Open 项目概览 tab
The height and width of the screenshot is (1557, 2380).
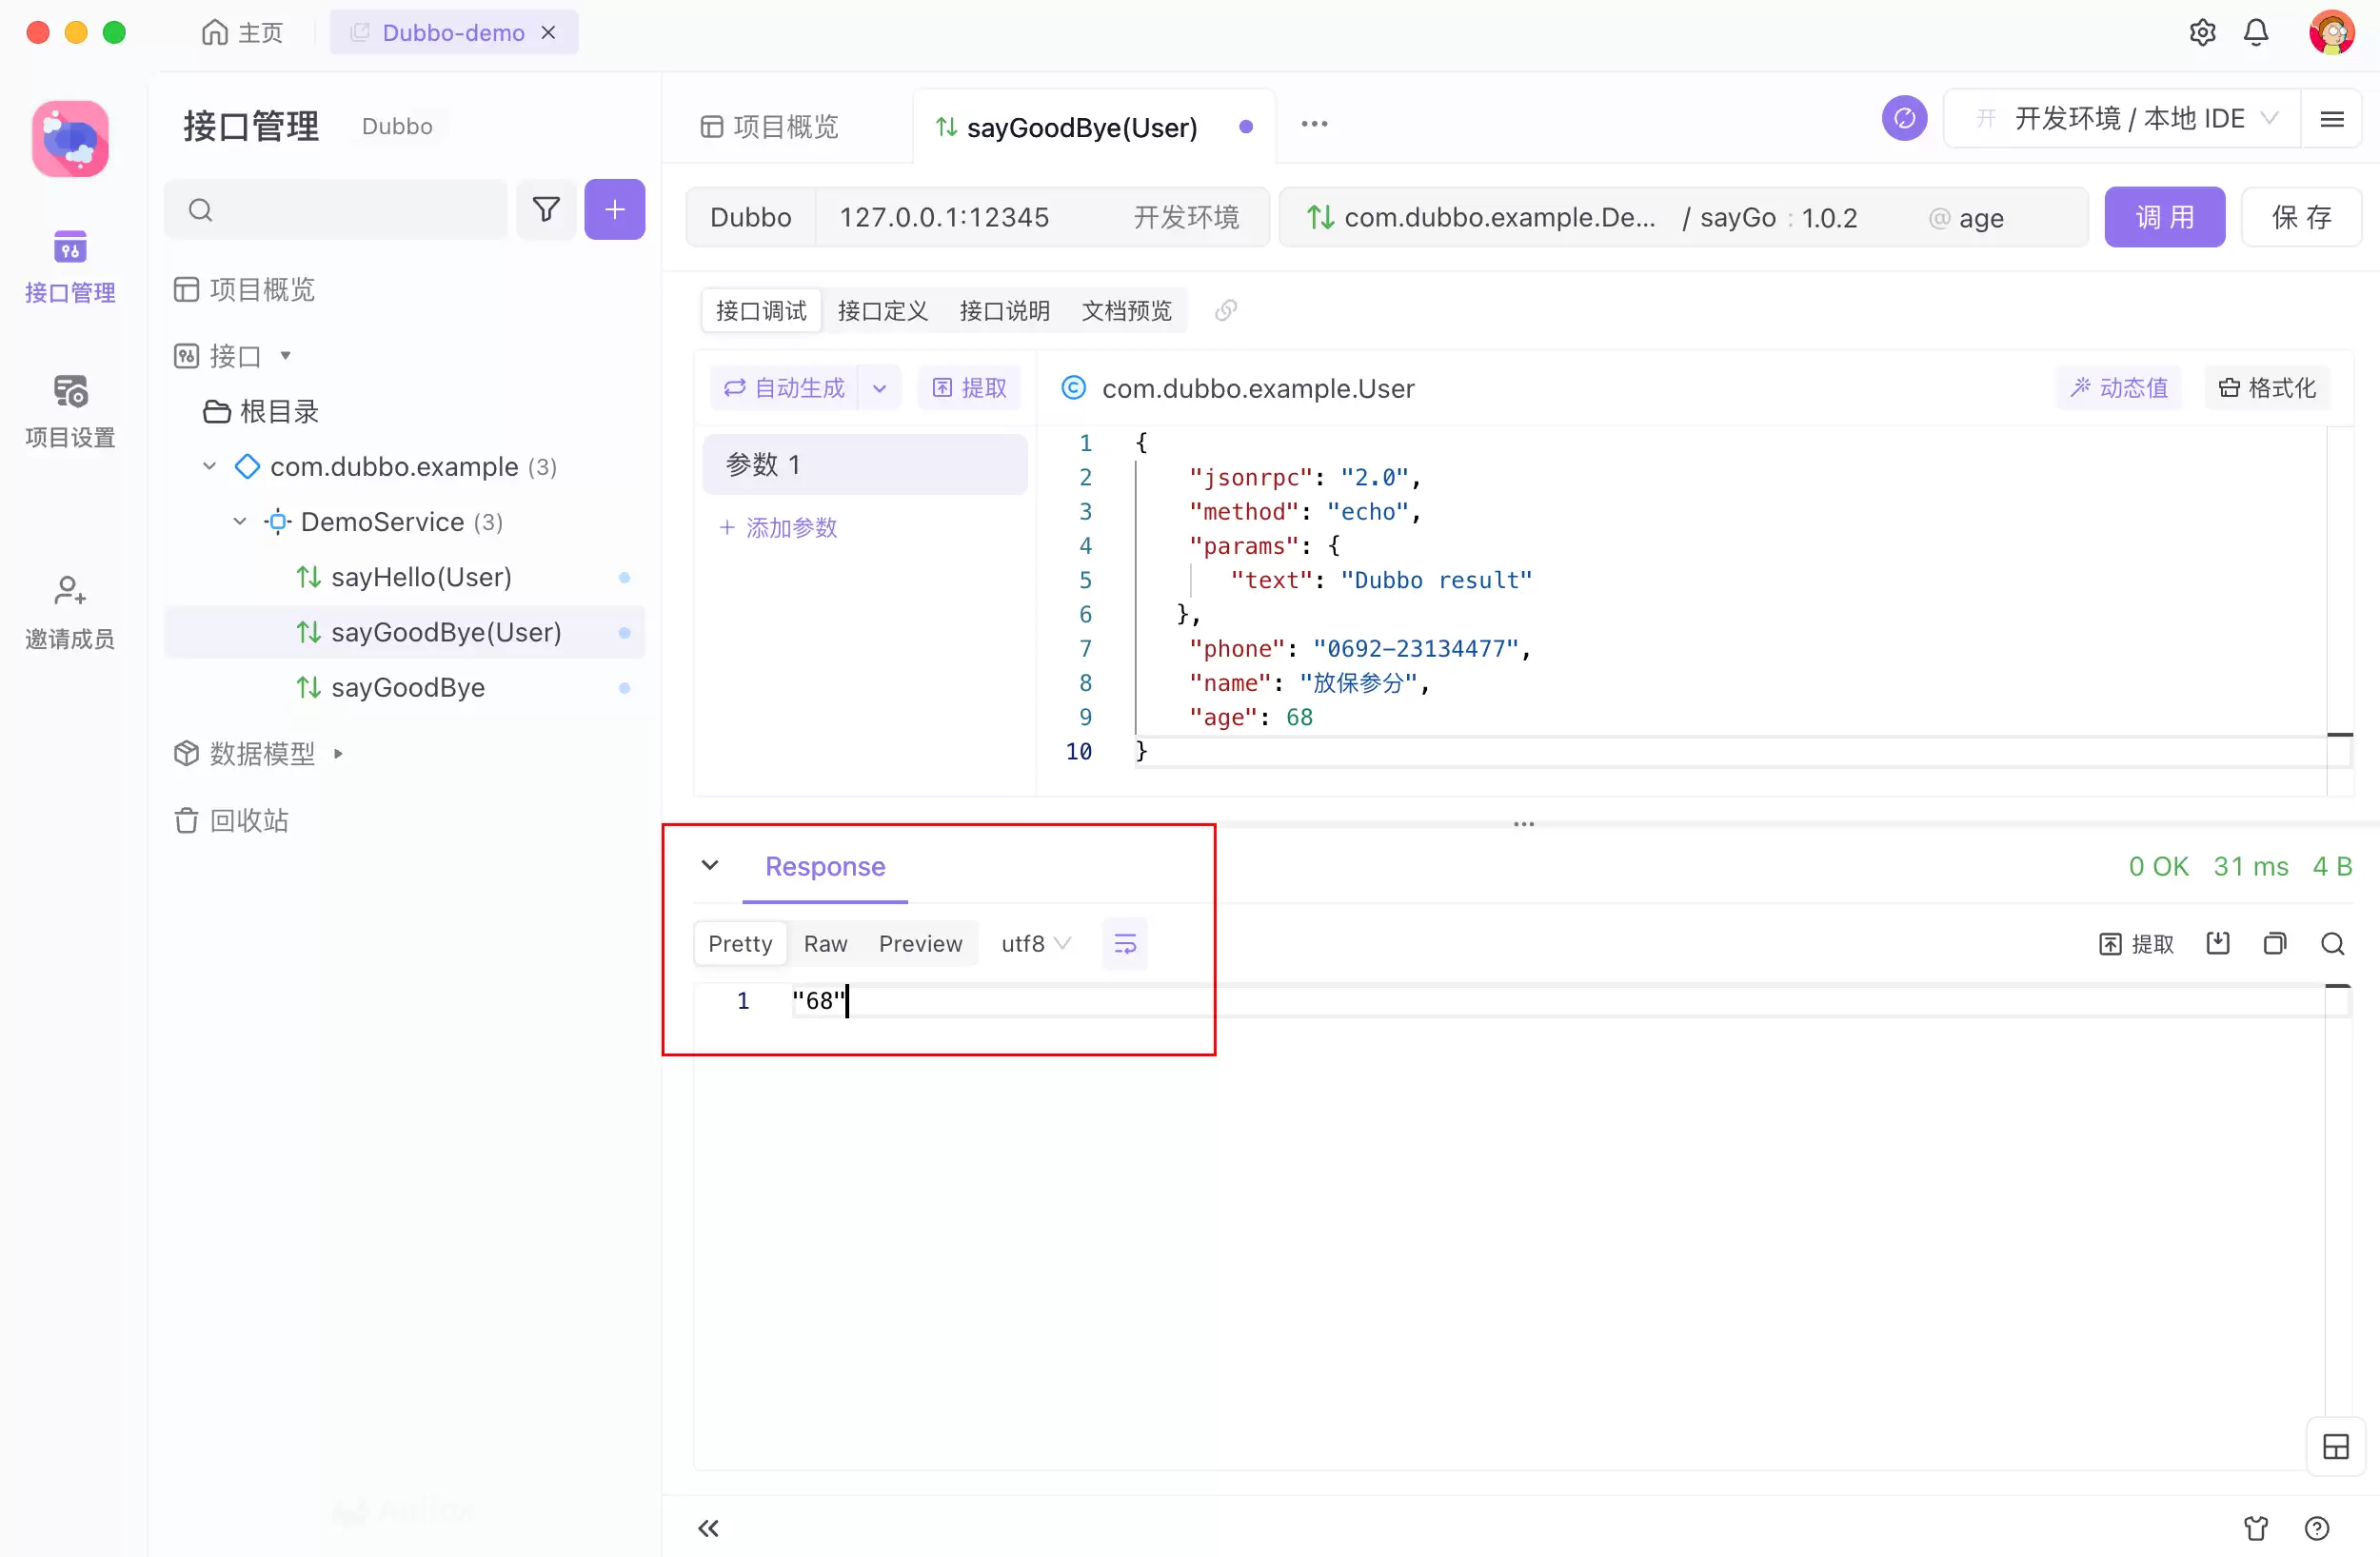[x=769, y=127]
